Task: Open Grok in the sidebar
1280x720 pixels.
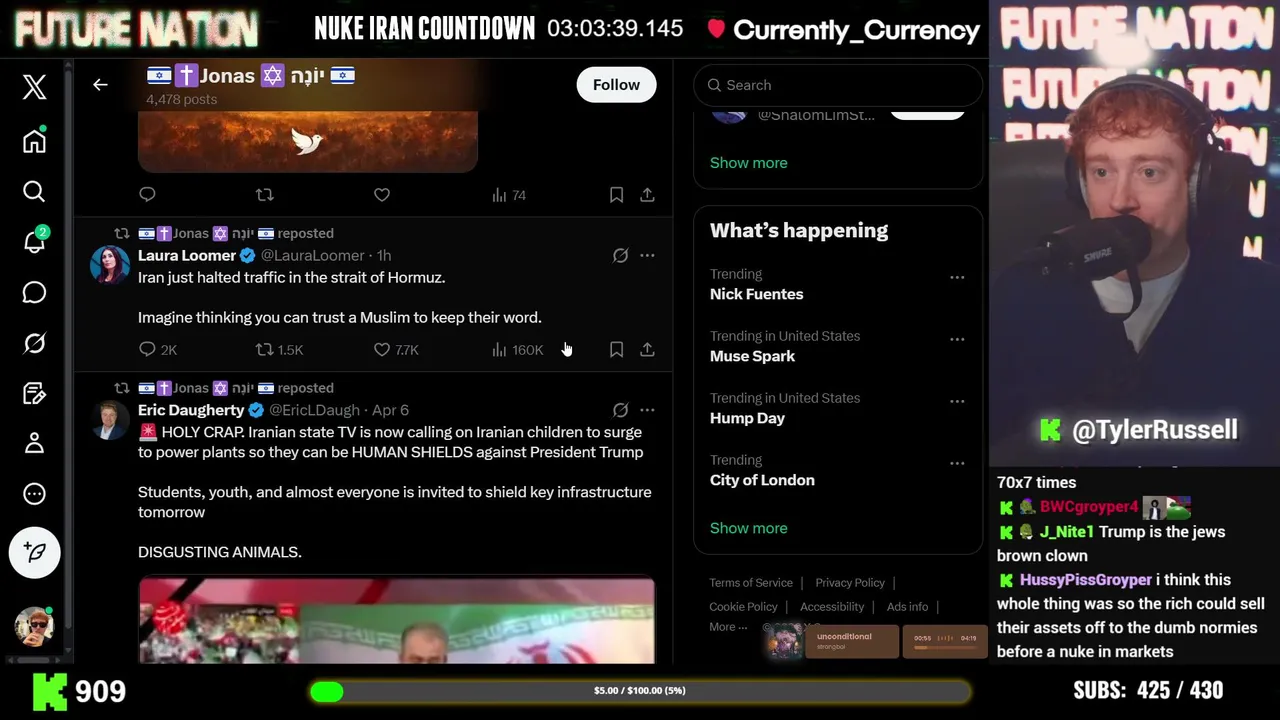Action: coord(34,343)
